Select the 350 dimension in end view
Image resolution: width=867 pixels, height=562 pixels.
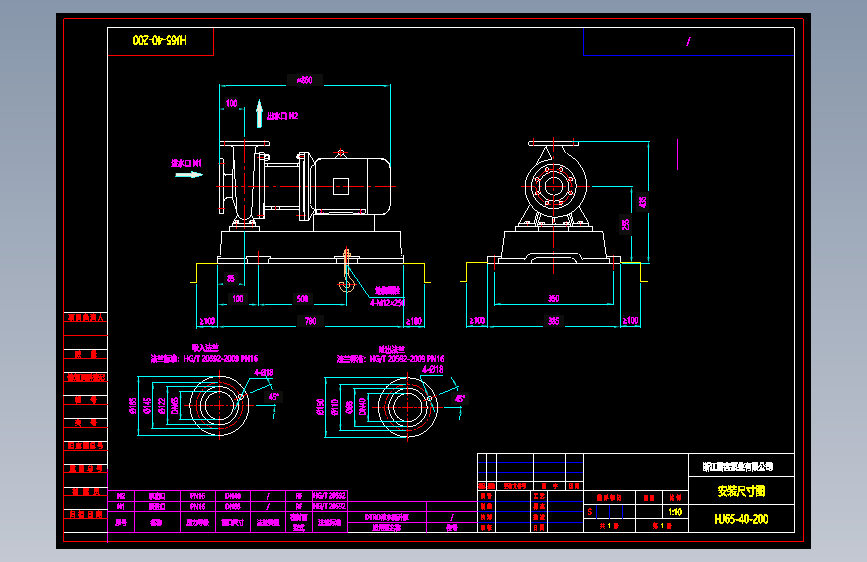(553, 298)
